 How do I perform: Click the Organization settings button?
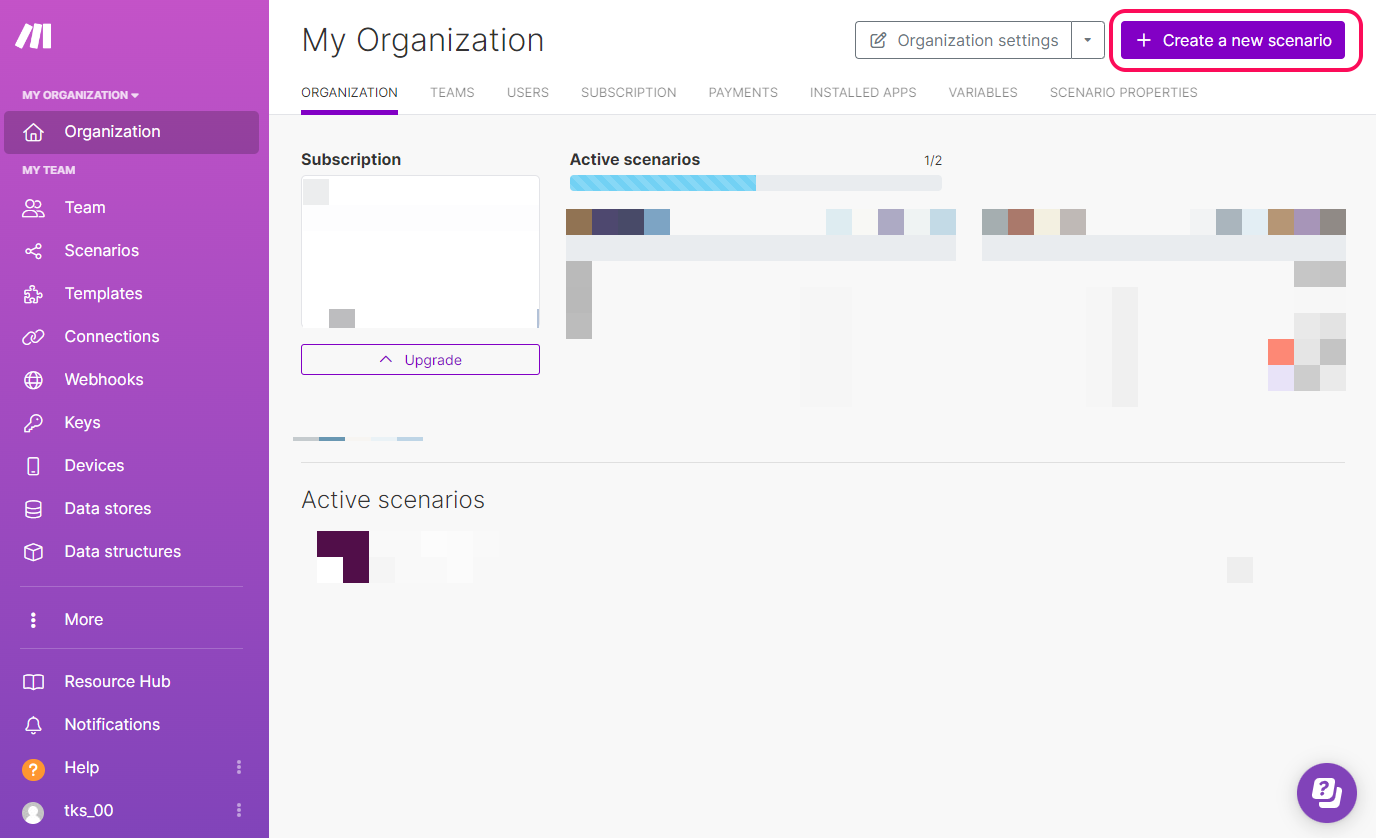click(964, 40)
